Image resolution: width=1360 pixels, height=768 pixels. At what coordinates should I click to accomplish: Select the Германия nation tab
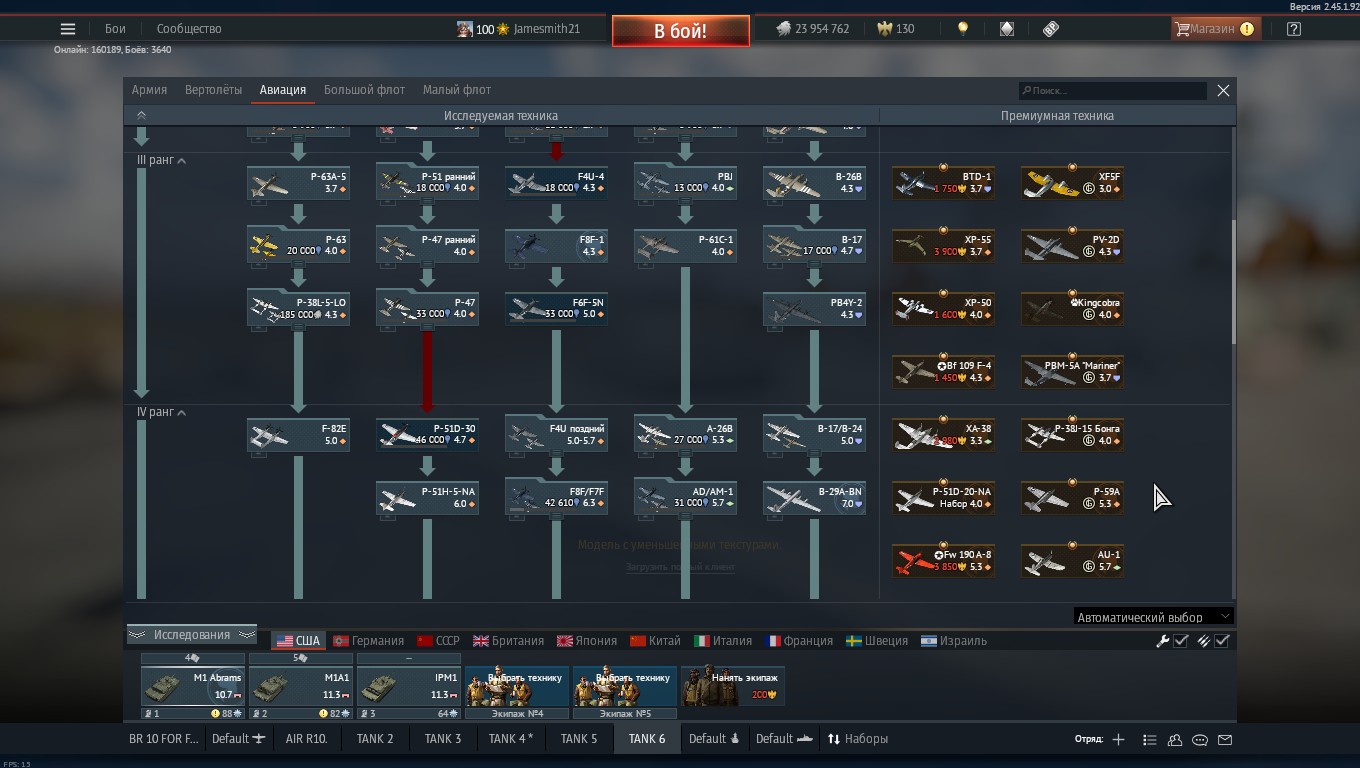(x=368, y=641)
